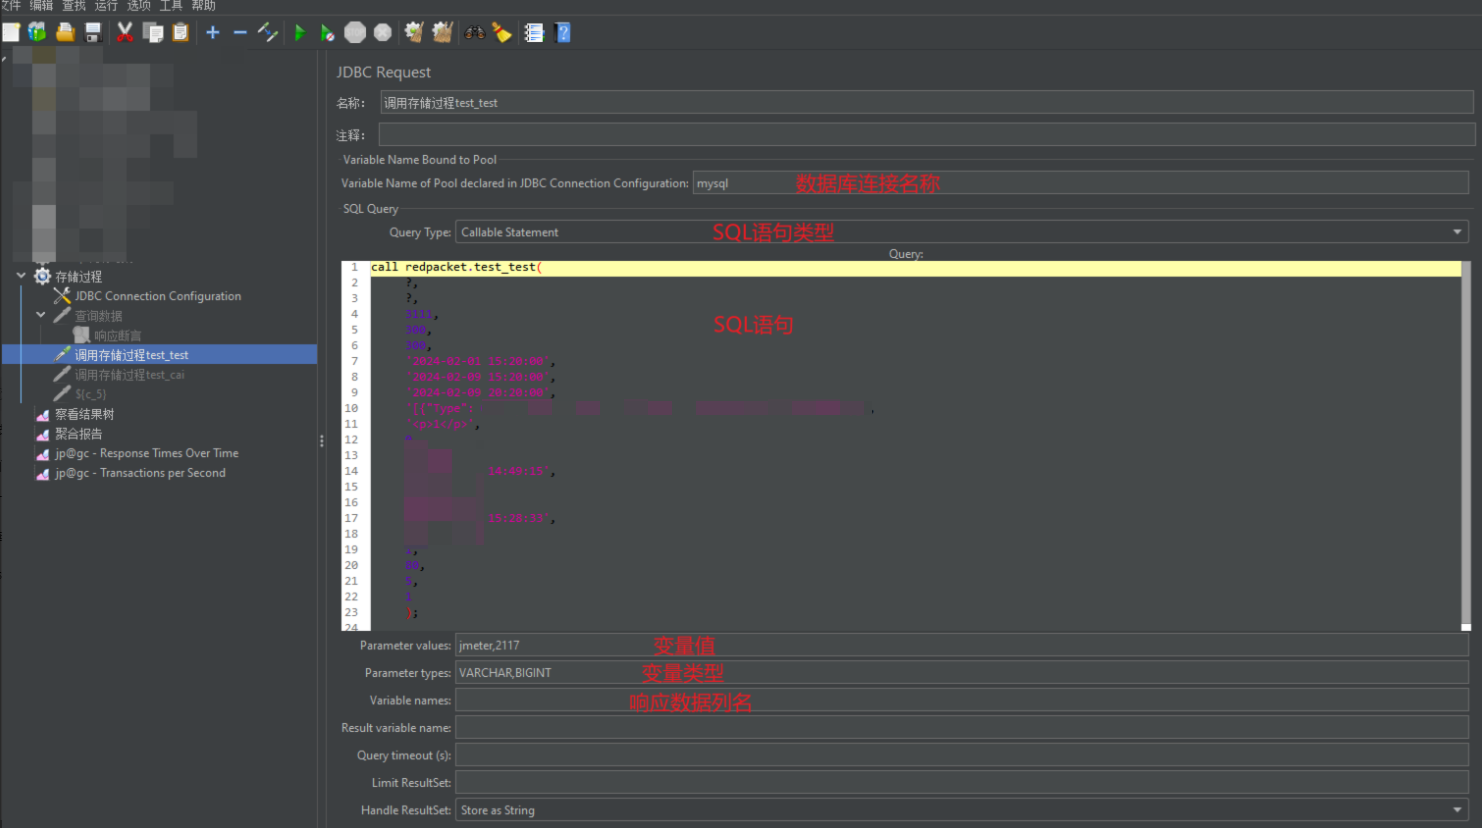
Task: Open the 帮助 menu
Action: coord(204,6)
